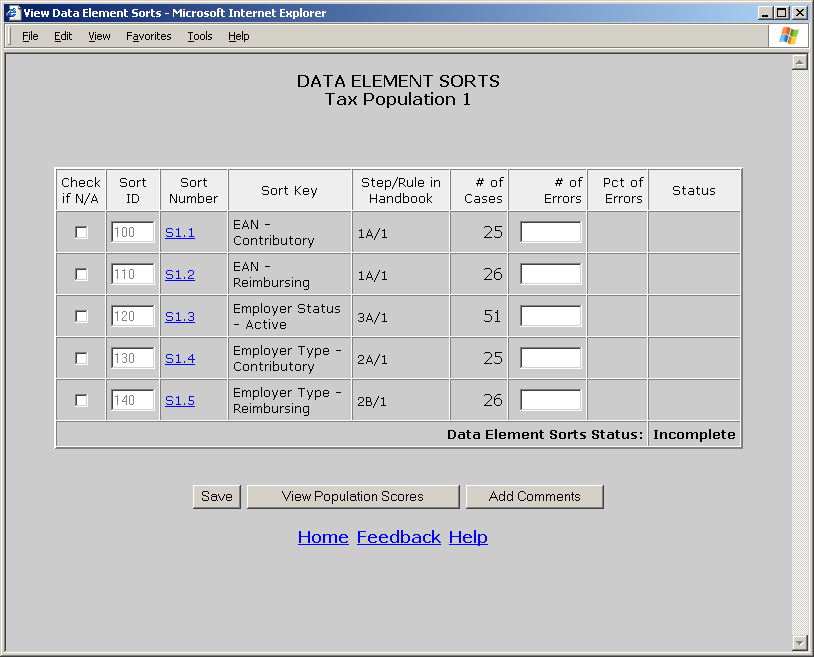
Task: Click the Help link below the buttons
Action: point(468,537)
